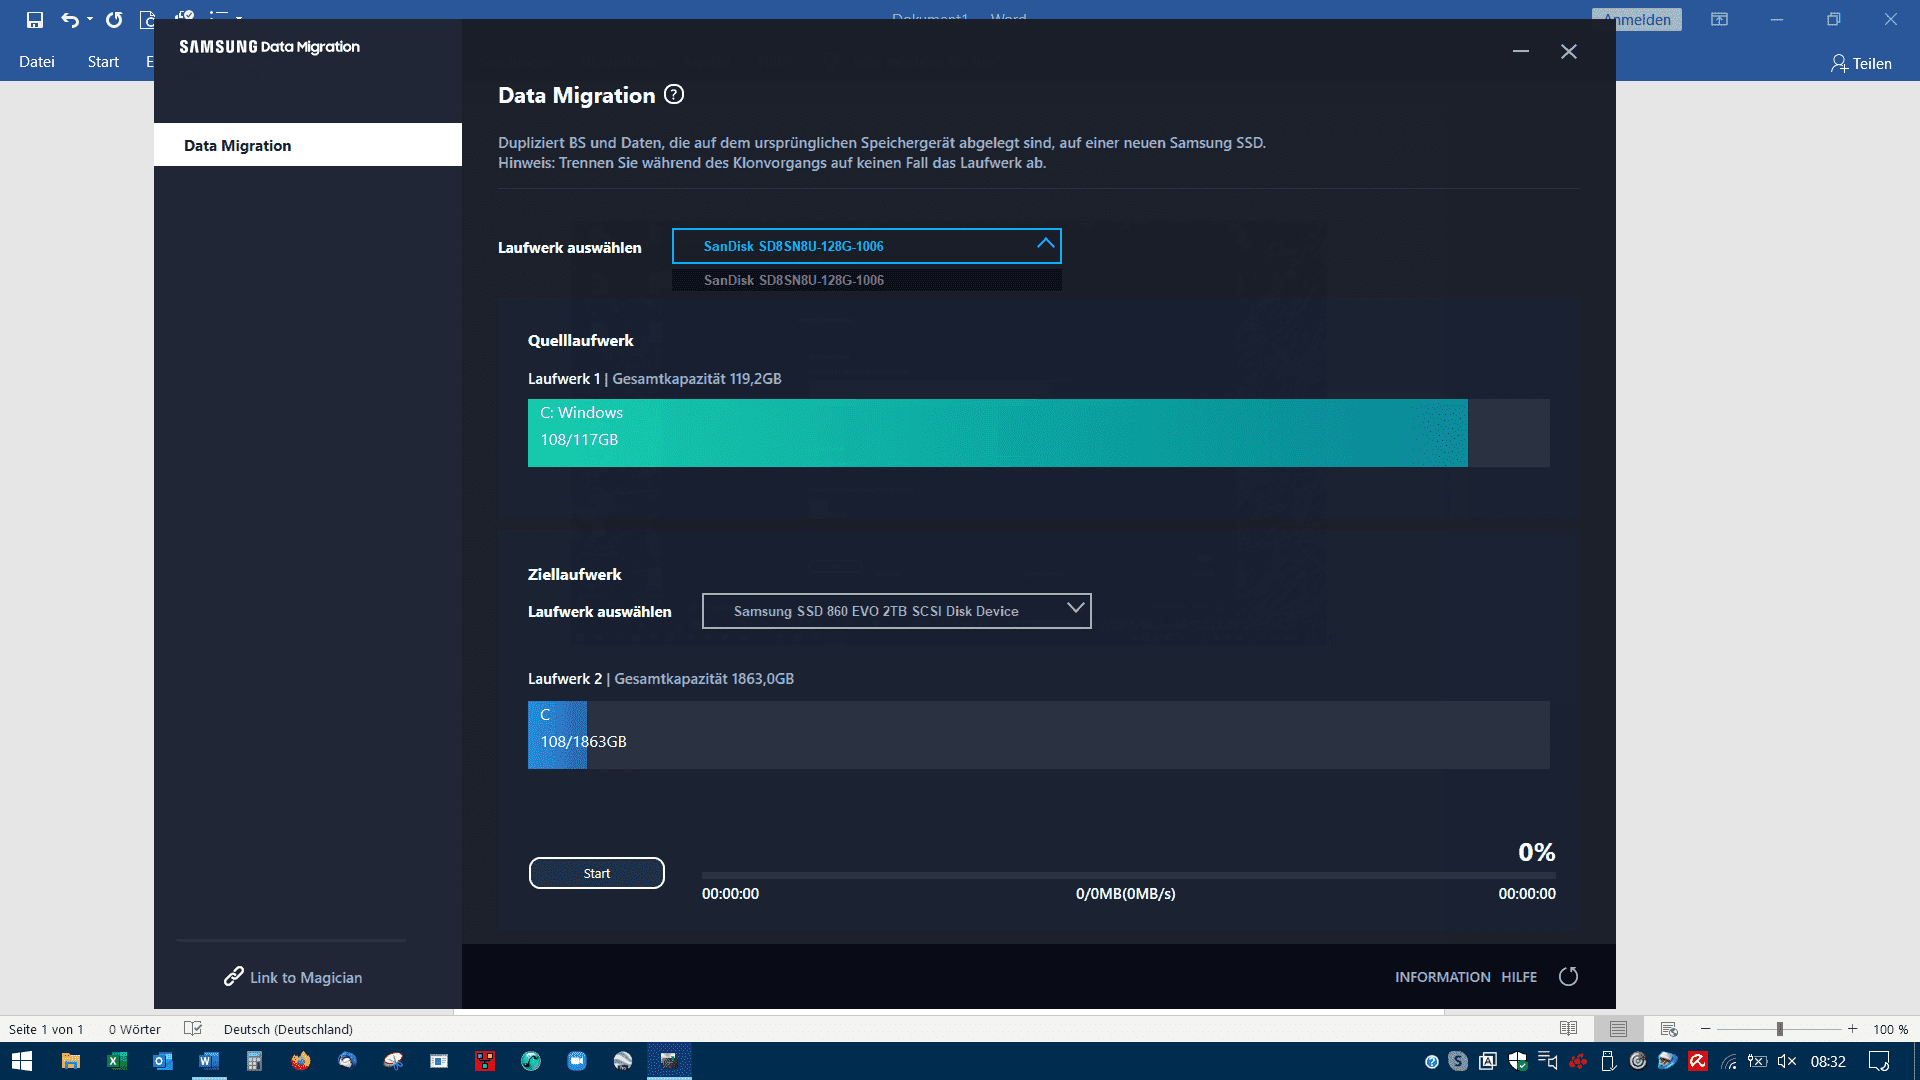Switch to Word from the taskbar
Image resolution: width=1920 pixels, height=1080 pixels.
[208, 1061]
